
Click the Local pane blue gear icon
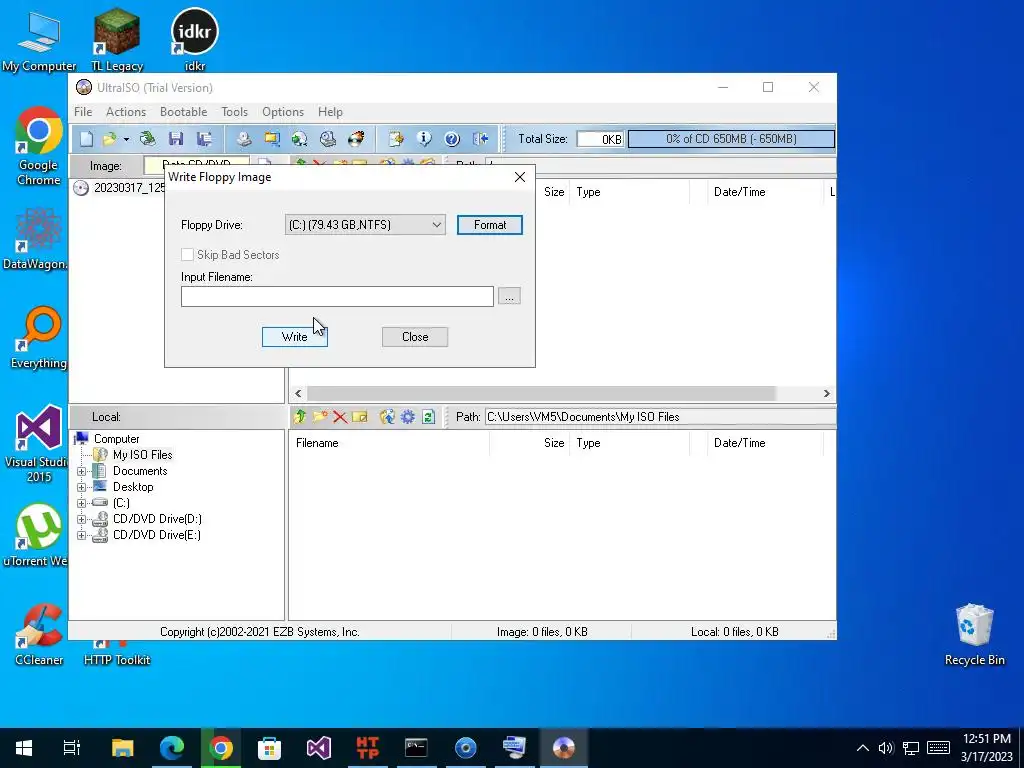click(408, 417)
